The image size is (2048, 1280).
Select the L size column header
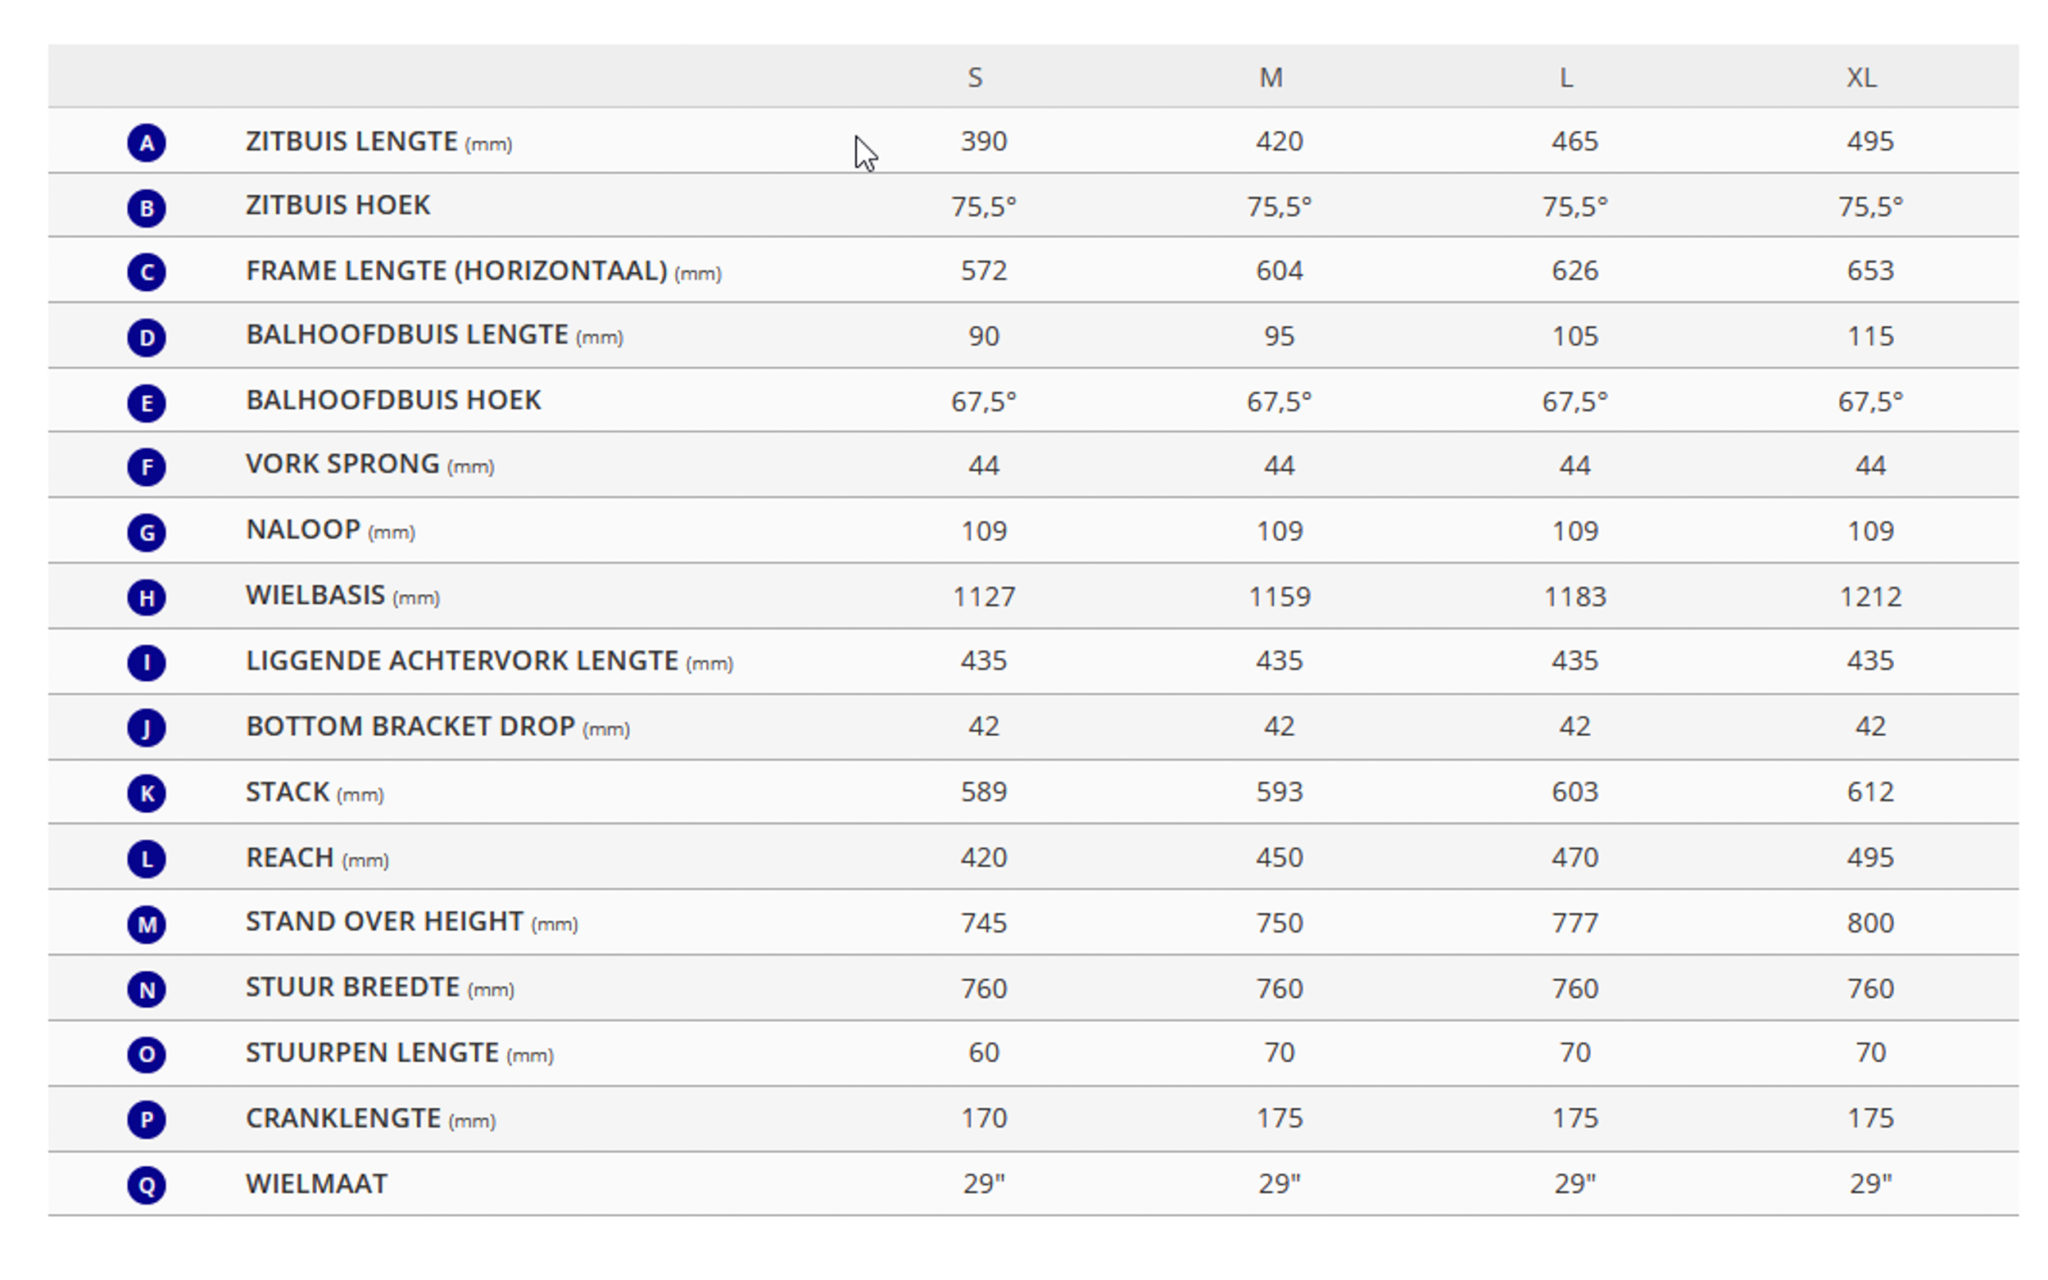tap(1566, 78)
